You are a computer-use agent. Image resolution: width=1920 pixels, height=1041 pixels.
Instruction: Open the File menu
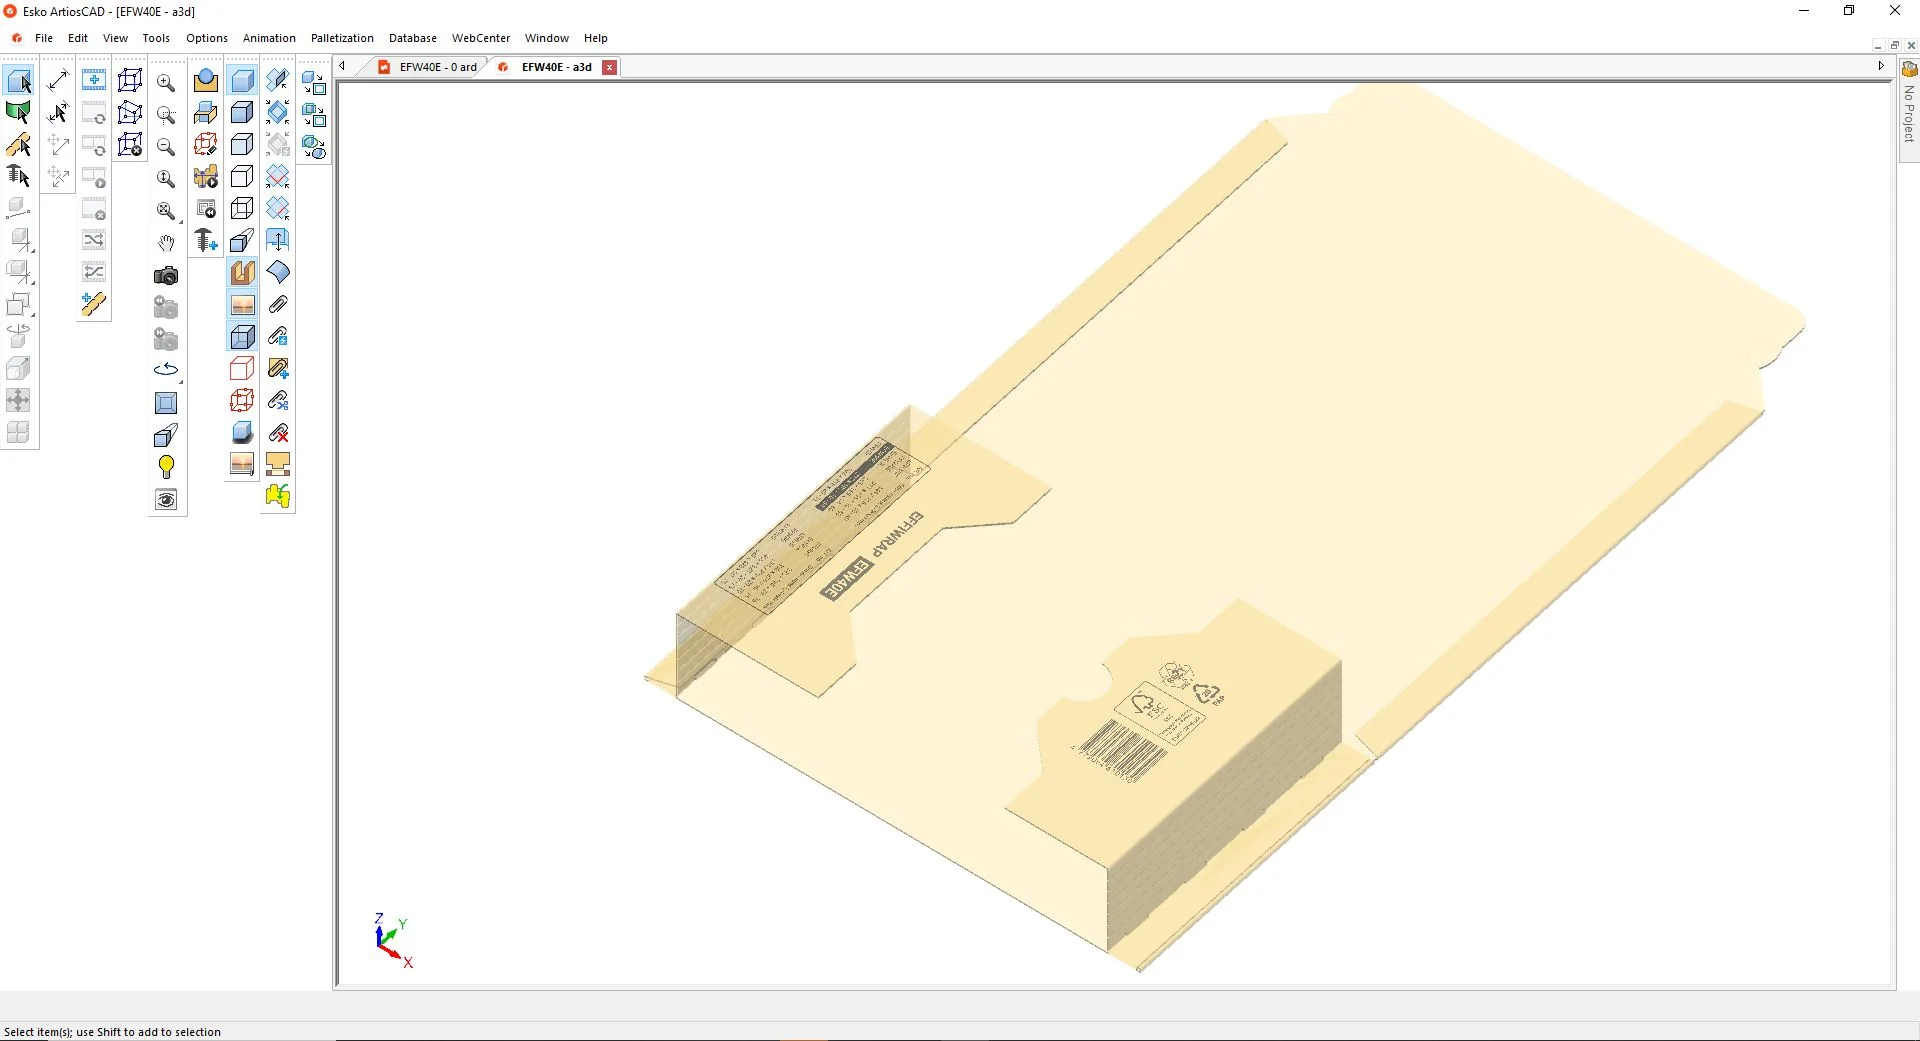(44, 38)
